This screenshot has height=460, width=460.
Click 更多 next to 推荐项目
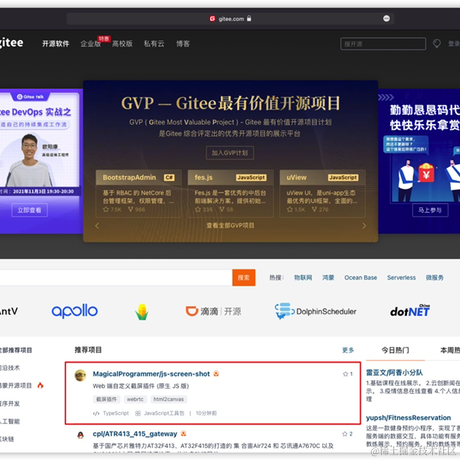348,350
